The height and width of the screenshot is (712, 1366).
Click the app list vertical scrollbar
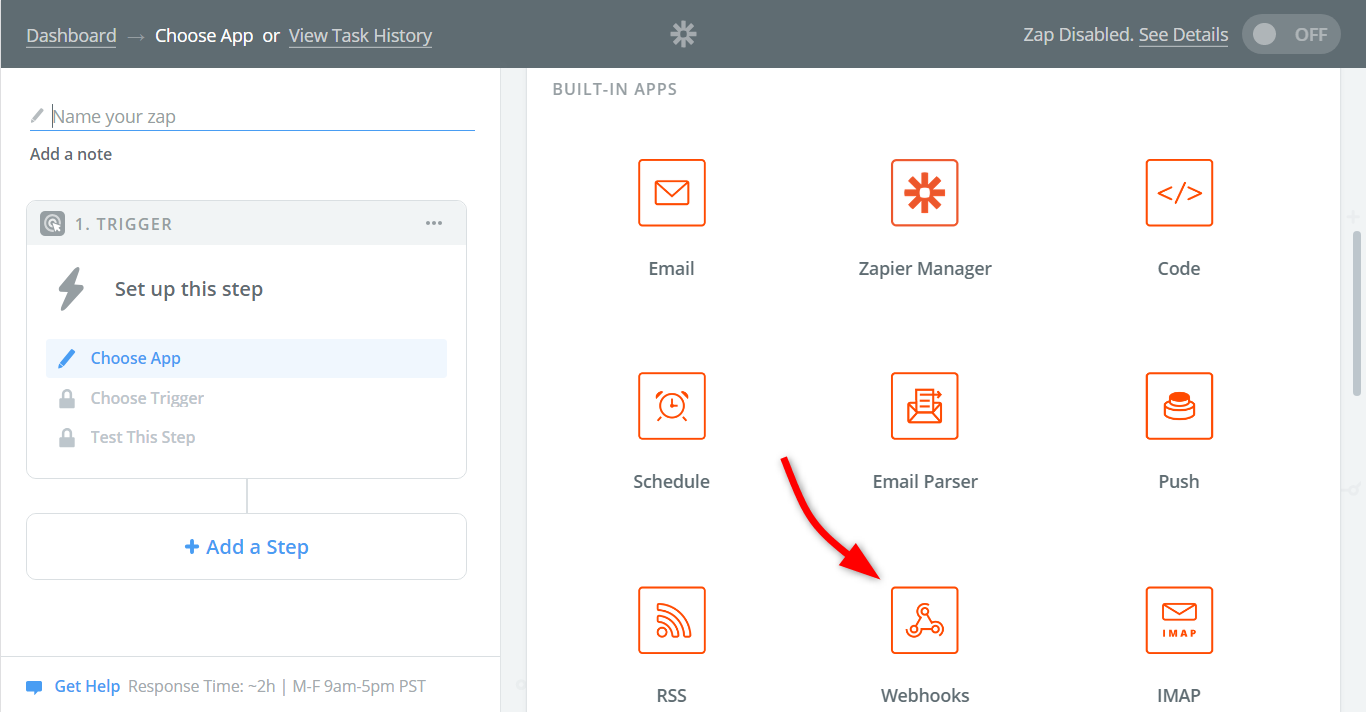coord(1356,312)
